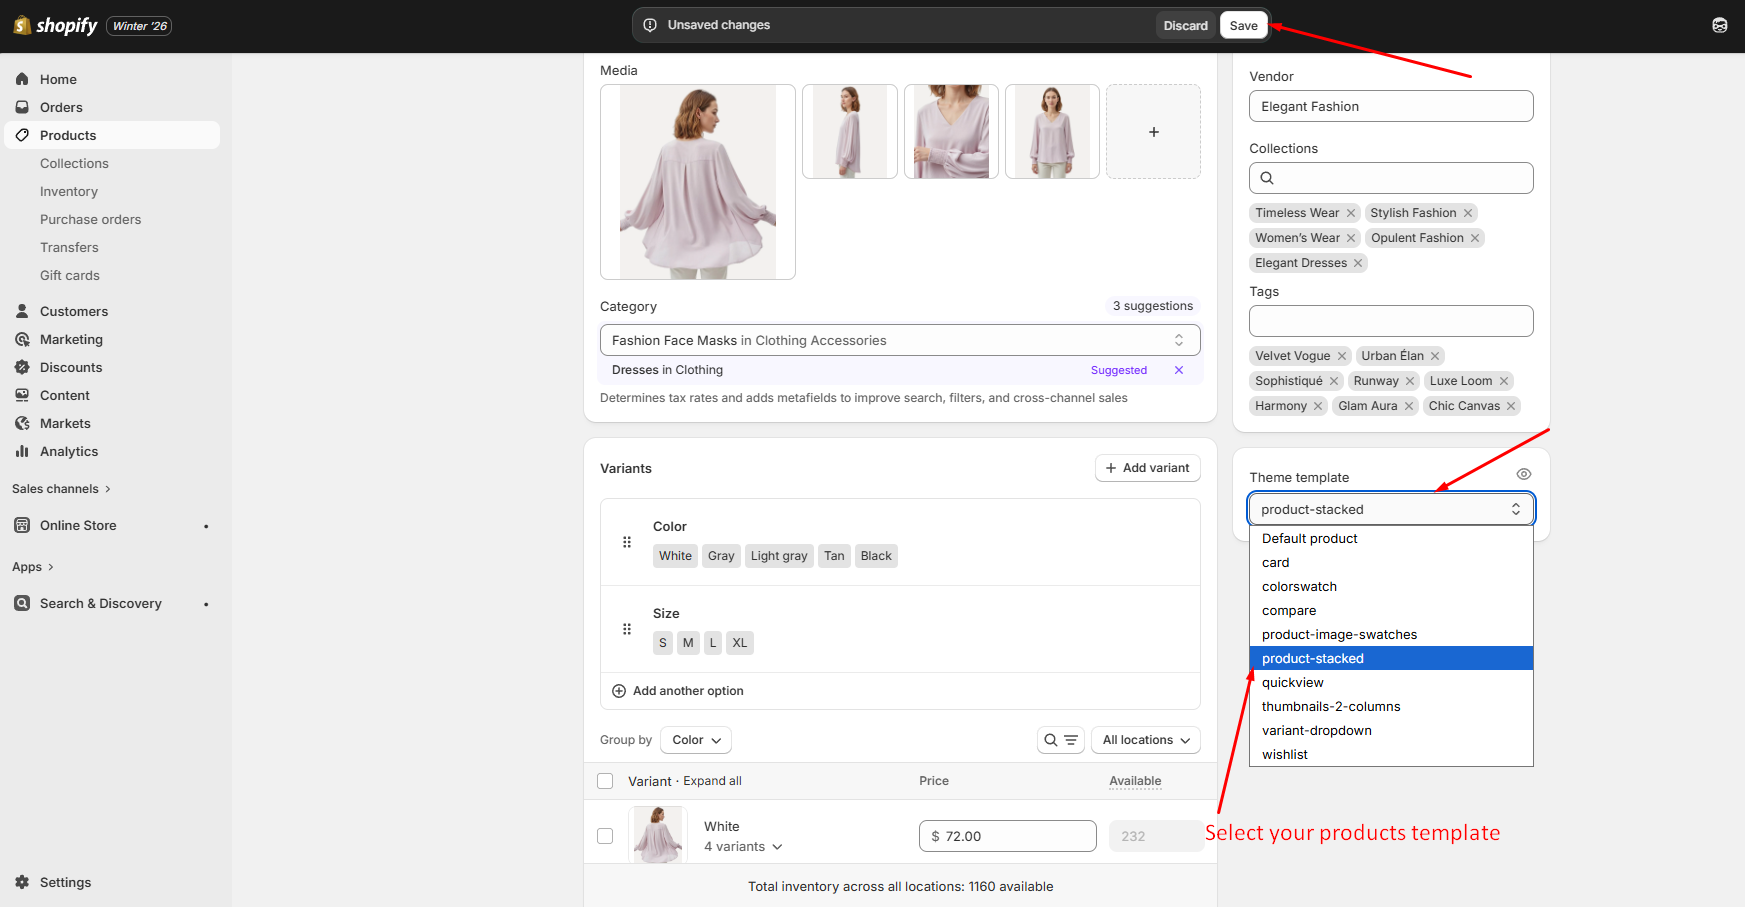Viewport: 1745px width, 907px height.
Task: Expand the Category selection dropdown
Action: pyautogui.click(x=900, y=340)
